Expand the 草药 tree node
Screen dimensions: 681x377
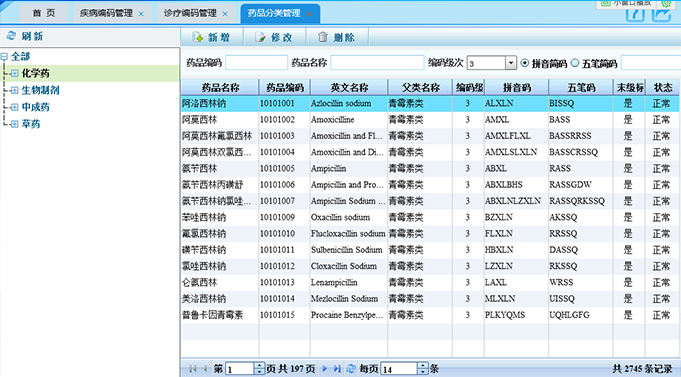14,124
